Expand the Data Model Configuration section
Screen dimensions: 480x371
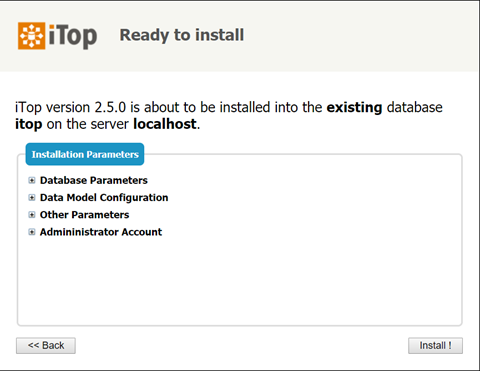[32, 198]
